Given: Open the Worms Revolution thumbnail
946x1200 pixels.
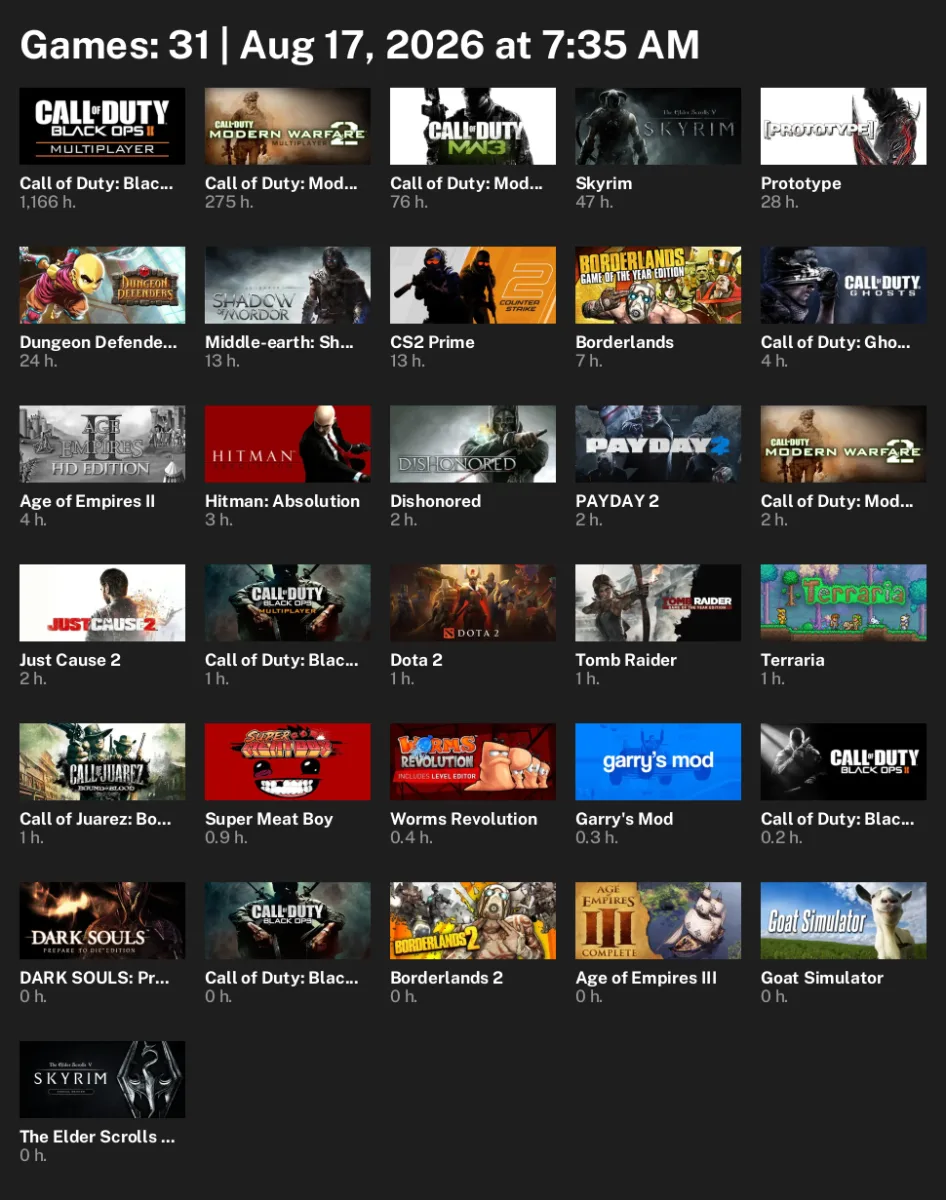Looking at the screenshot, I should (x=473, y=762).
